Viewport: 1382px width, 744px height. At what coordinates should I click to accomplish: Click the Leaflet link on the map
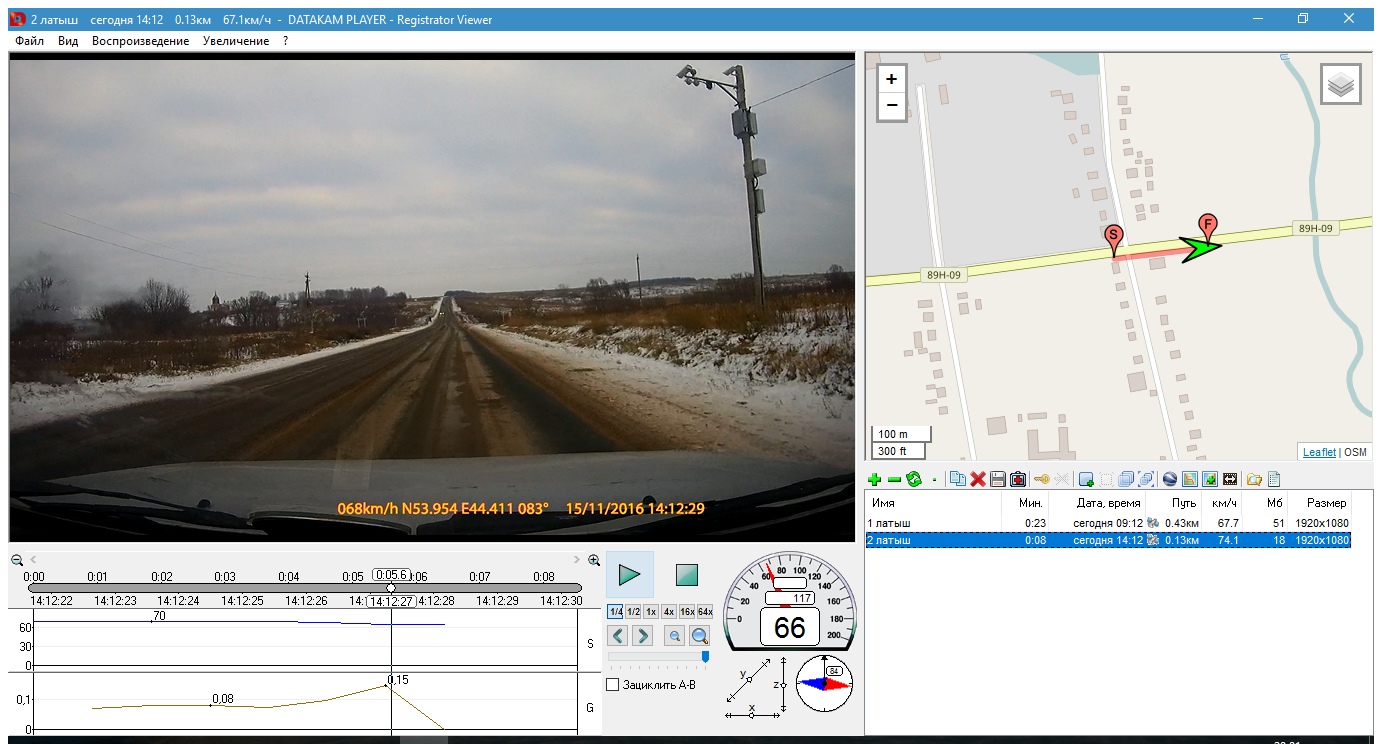click(x=1318, y=452)
